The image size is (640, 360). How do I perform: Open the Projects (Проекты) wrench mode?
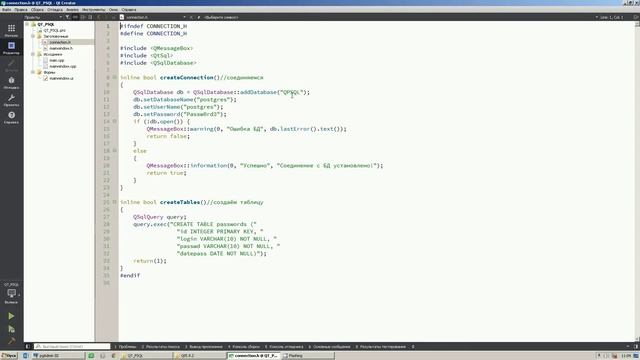point(11,100)
